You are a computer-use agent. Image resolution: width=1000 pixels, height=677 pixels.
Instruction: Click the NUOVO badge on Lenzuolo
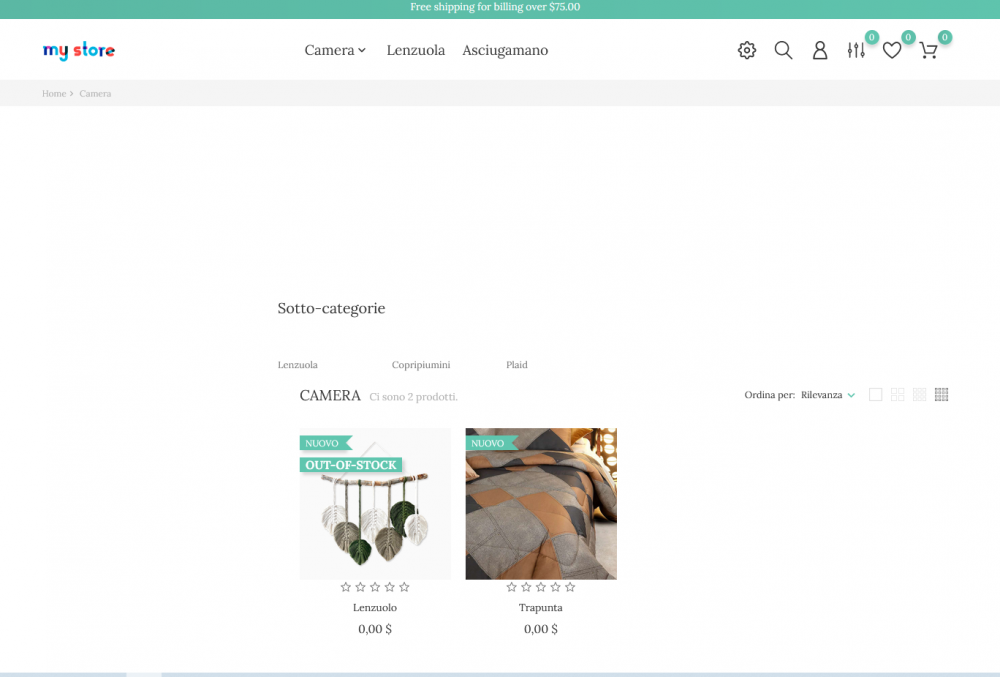(325, 443)
